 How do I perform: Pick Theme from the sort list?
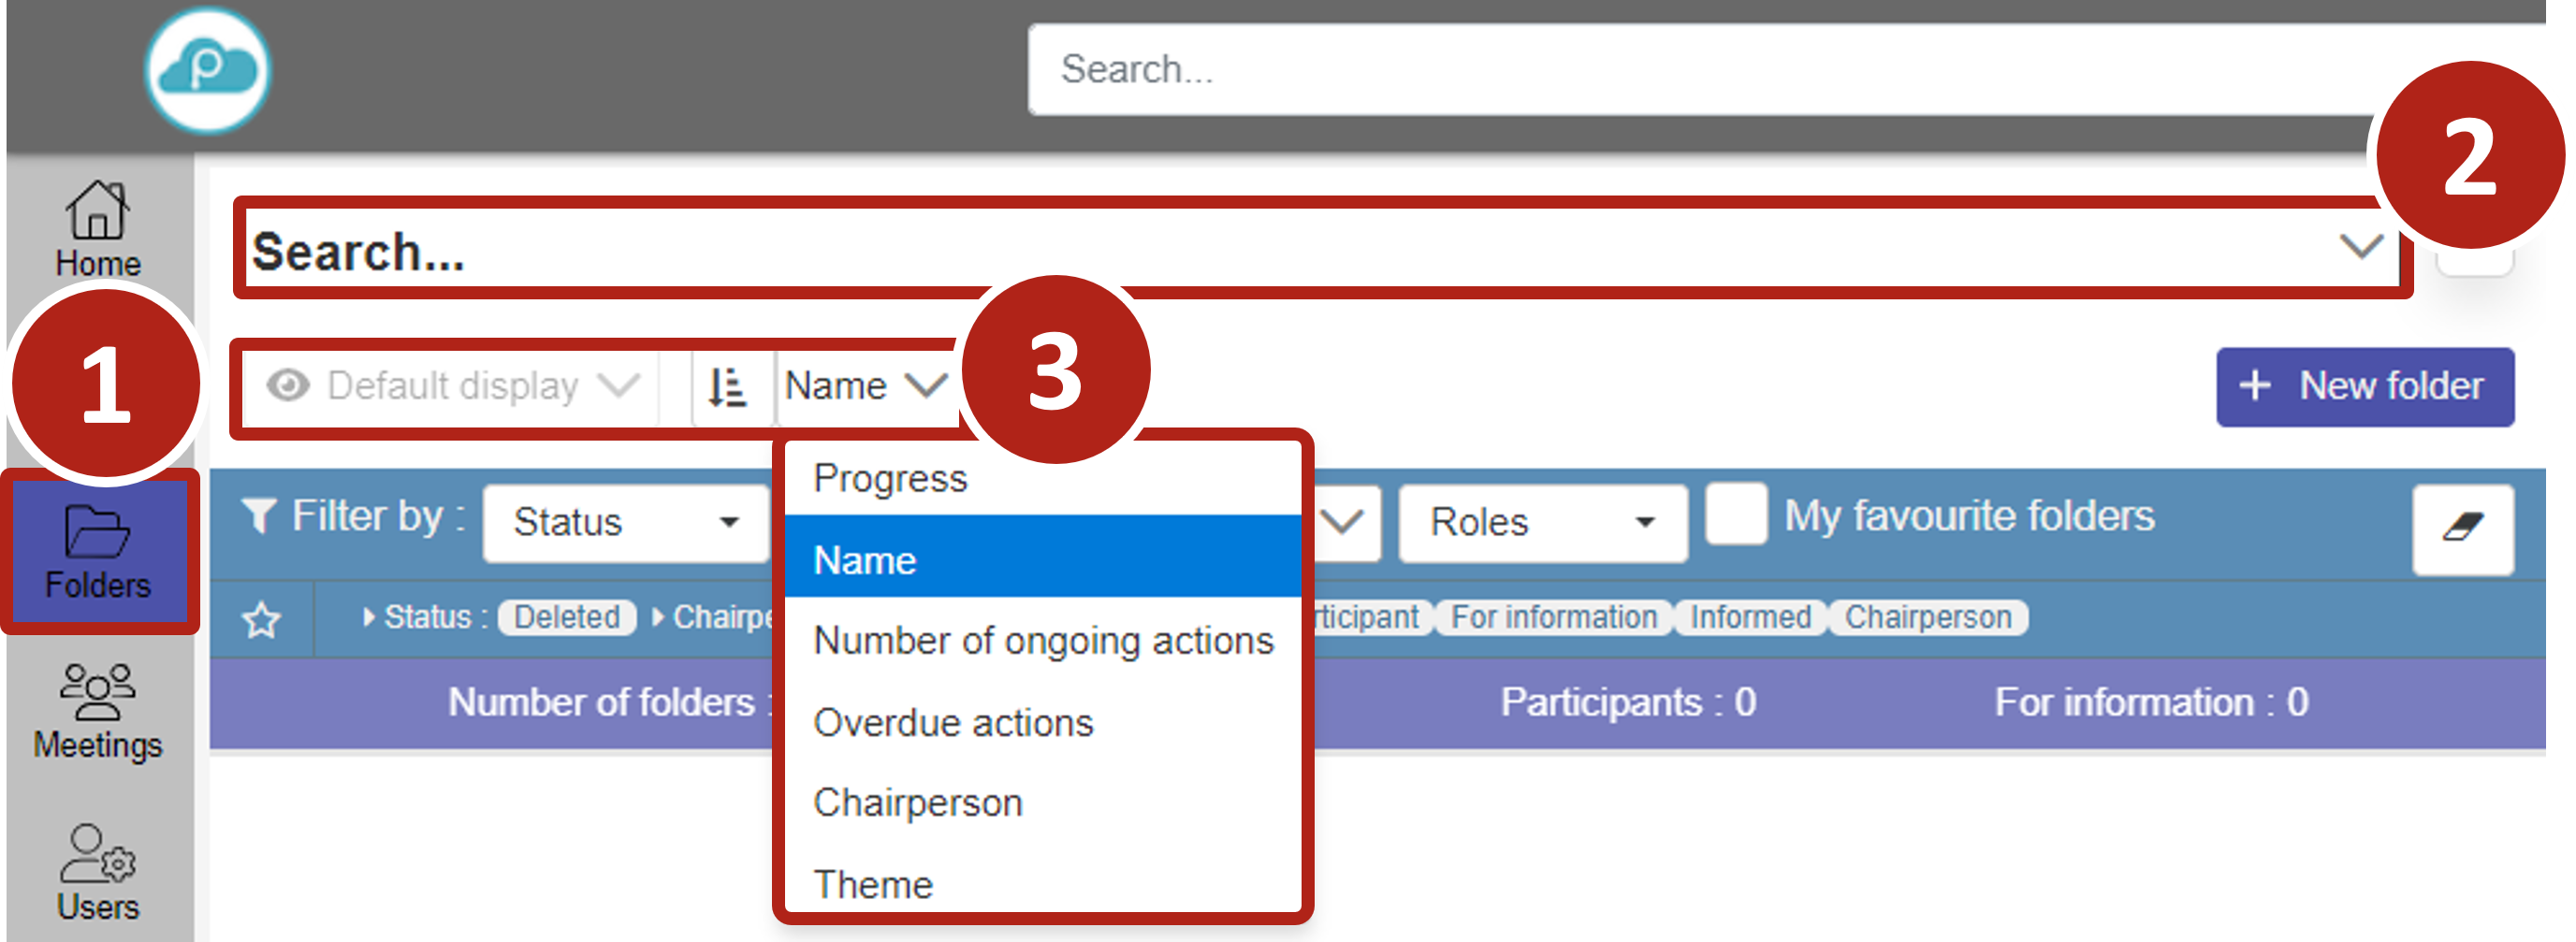point(873,884)
